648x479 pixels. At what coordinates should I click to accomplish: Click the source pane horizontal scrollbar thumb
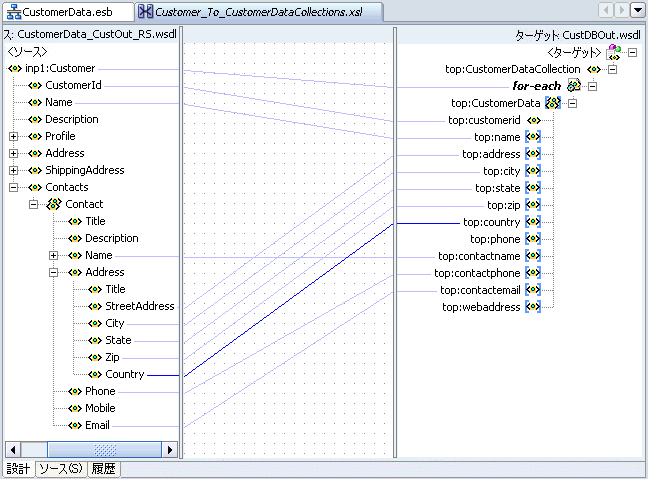pos(105,450)
